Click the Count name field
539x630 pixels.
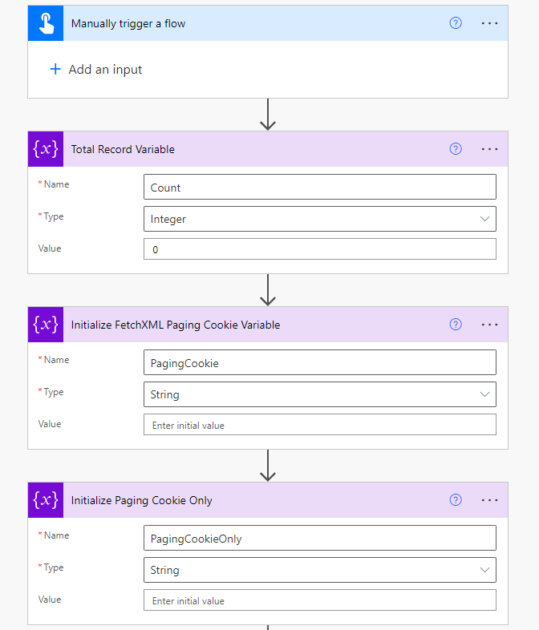[x=320, y=187]
